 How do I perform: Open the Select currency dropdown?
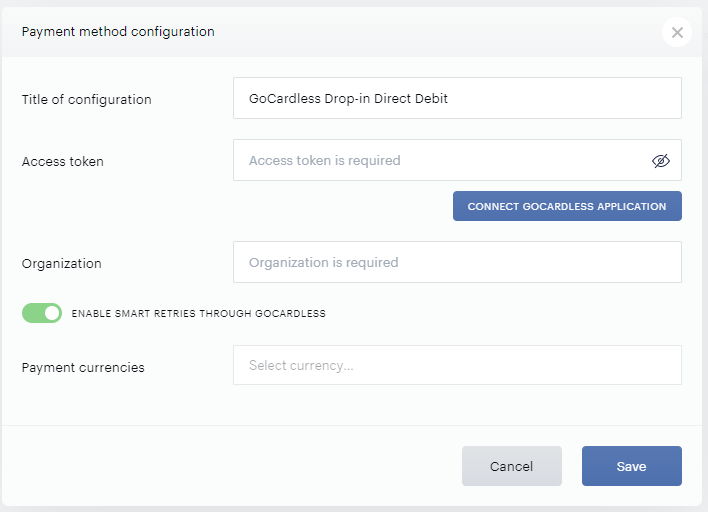tap(457, 365)
